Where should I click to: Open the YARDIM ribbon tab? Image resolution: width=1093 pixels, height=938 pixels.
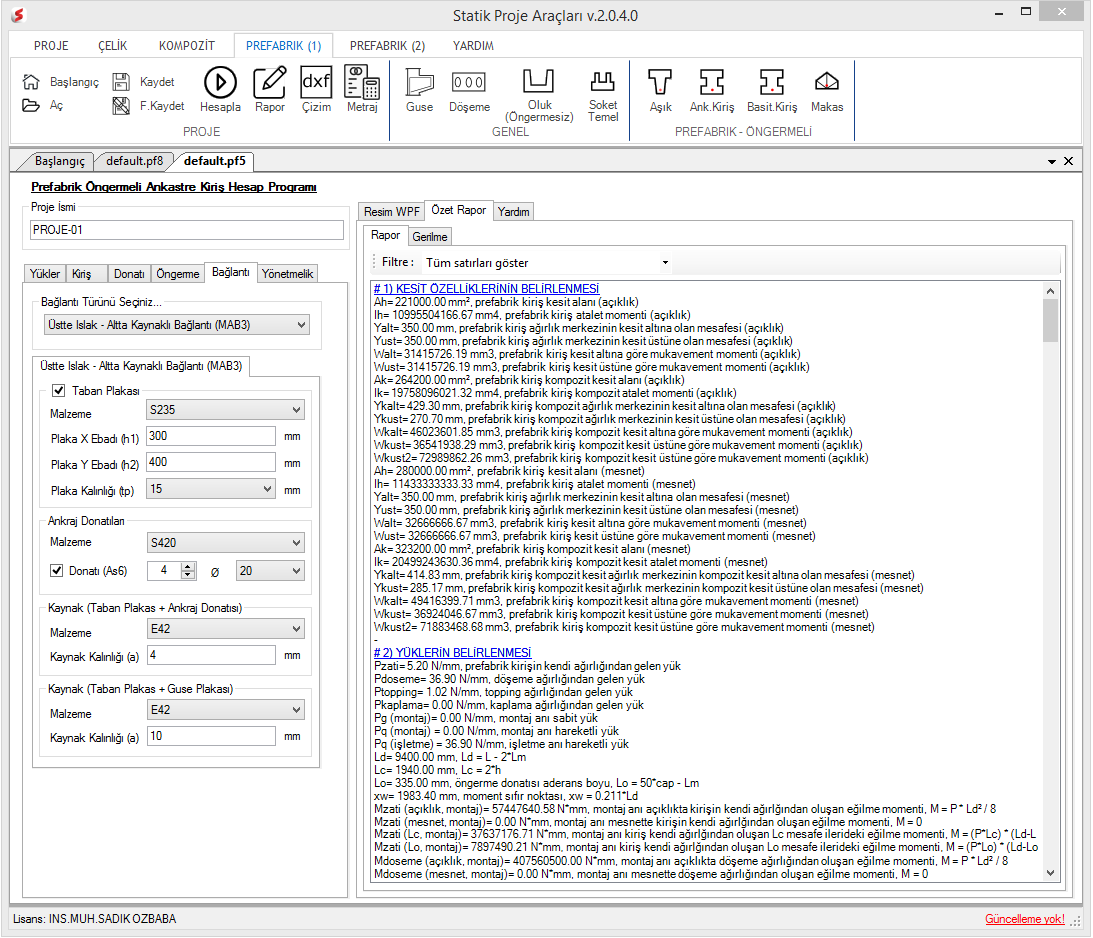coord(473,46)
